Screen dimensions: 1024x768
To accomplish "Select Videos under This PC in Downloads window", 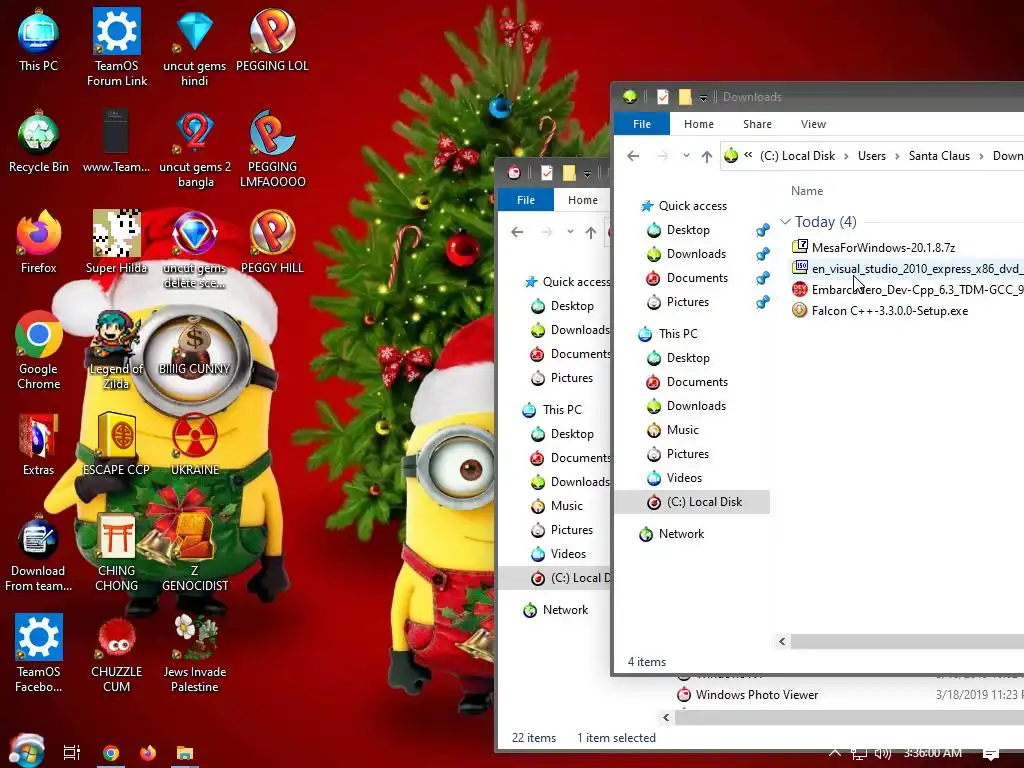I will point(684,478).
